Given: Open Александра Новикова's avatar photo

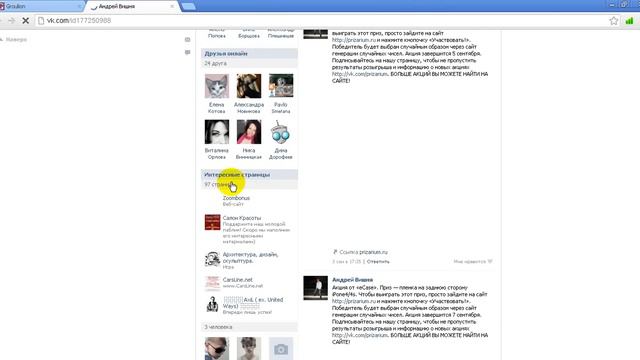Looking at the screenshot, I should click(x=249, y=86).
